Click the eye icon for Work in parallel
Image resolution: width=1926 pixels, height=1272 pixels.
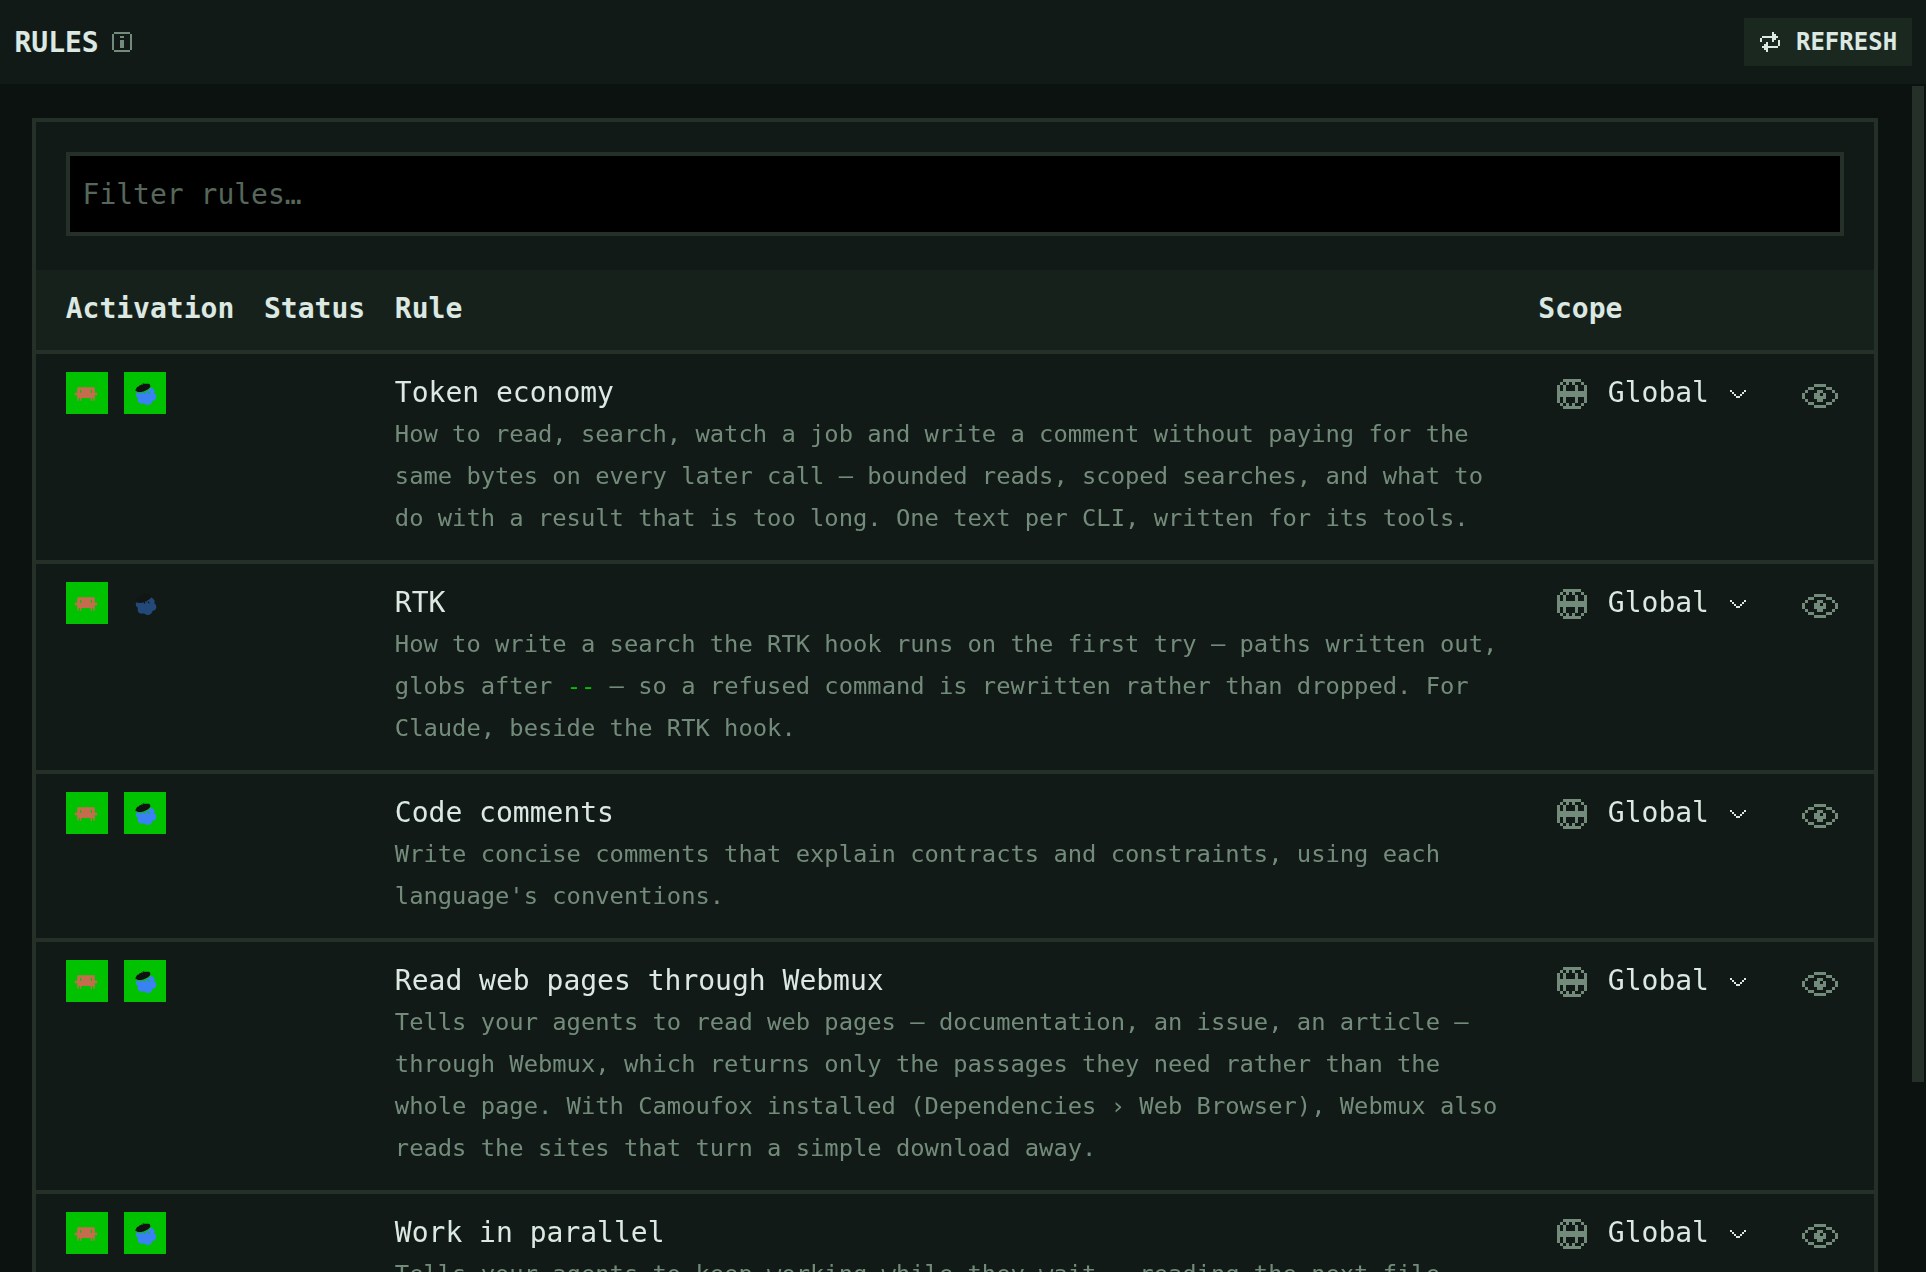1820,1236
